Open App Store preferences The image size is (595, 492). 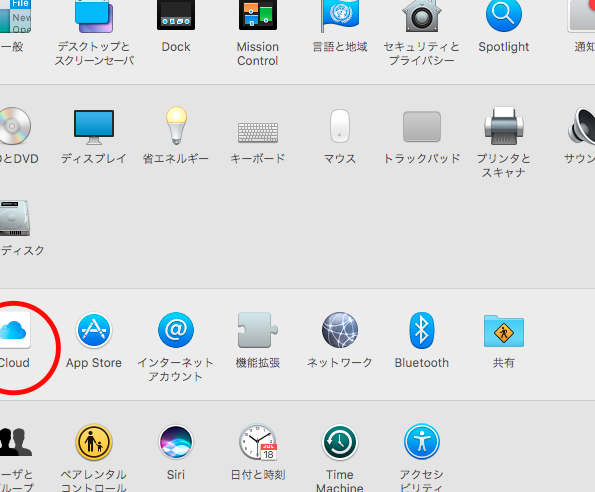(94, 330)
